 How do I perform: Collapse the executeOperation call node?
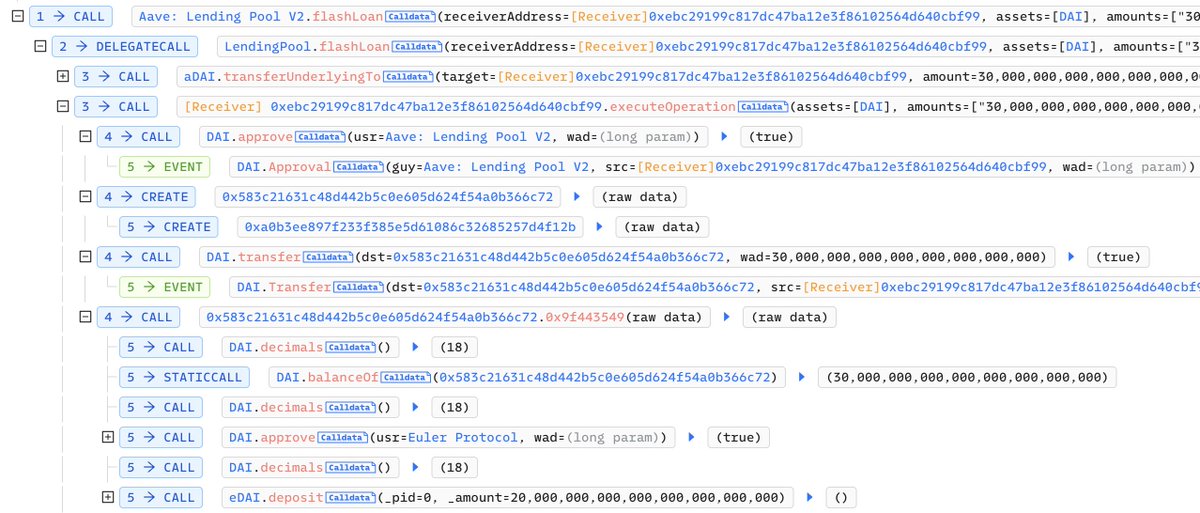pos(63,107)
